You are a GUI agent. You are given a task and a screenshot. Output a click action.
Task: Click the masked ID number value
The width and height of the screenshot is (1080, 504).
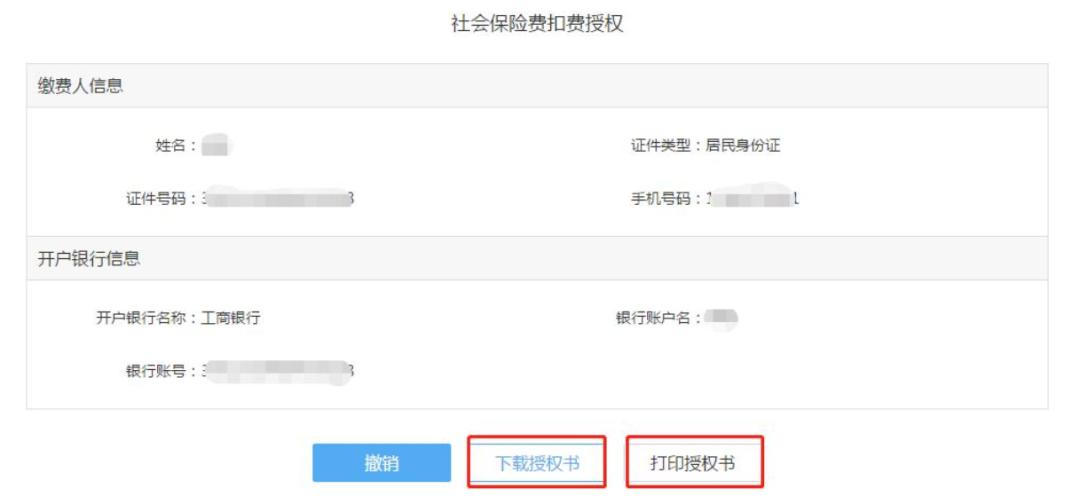tap(278, 198)
